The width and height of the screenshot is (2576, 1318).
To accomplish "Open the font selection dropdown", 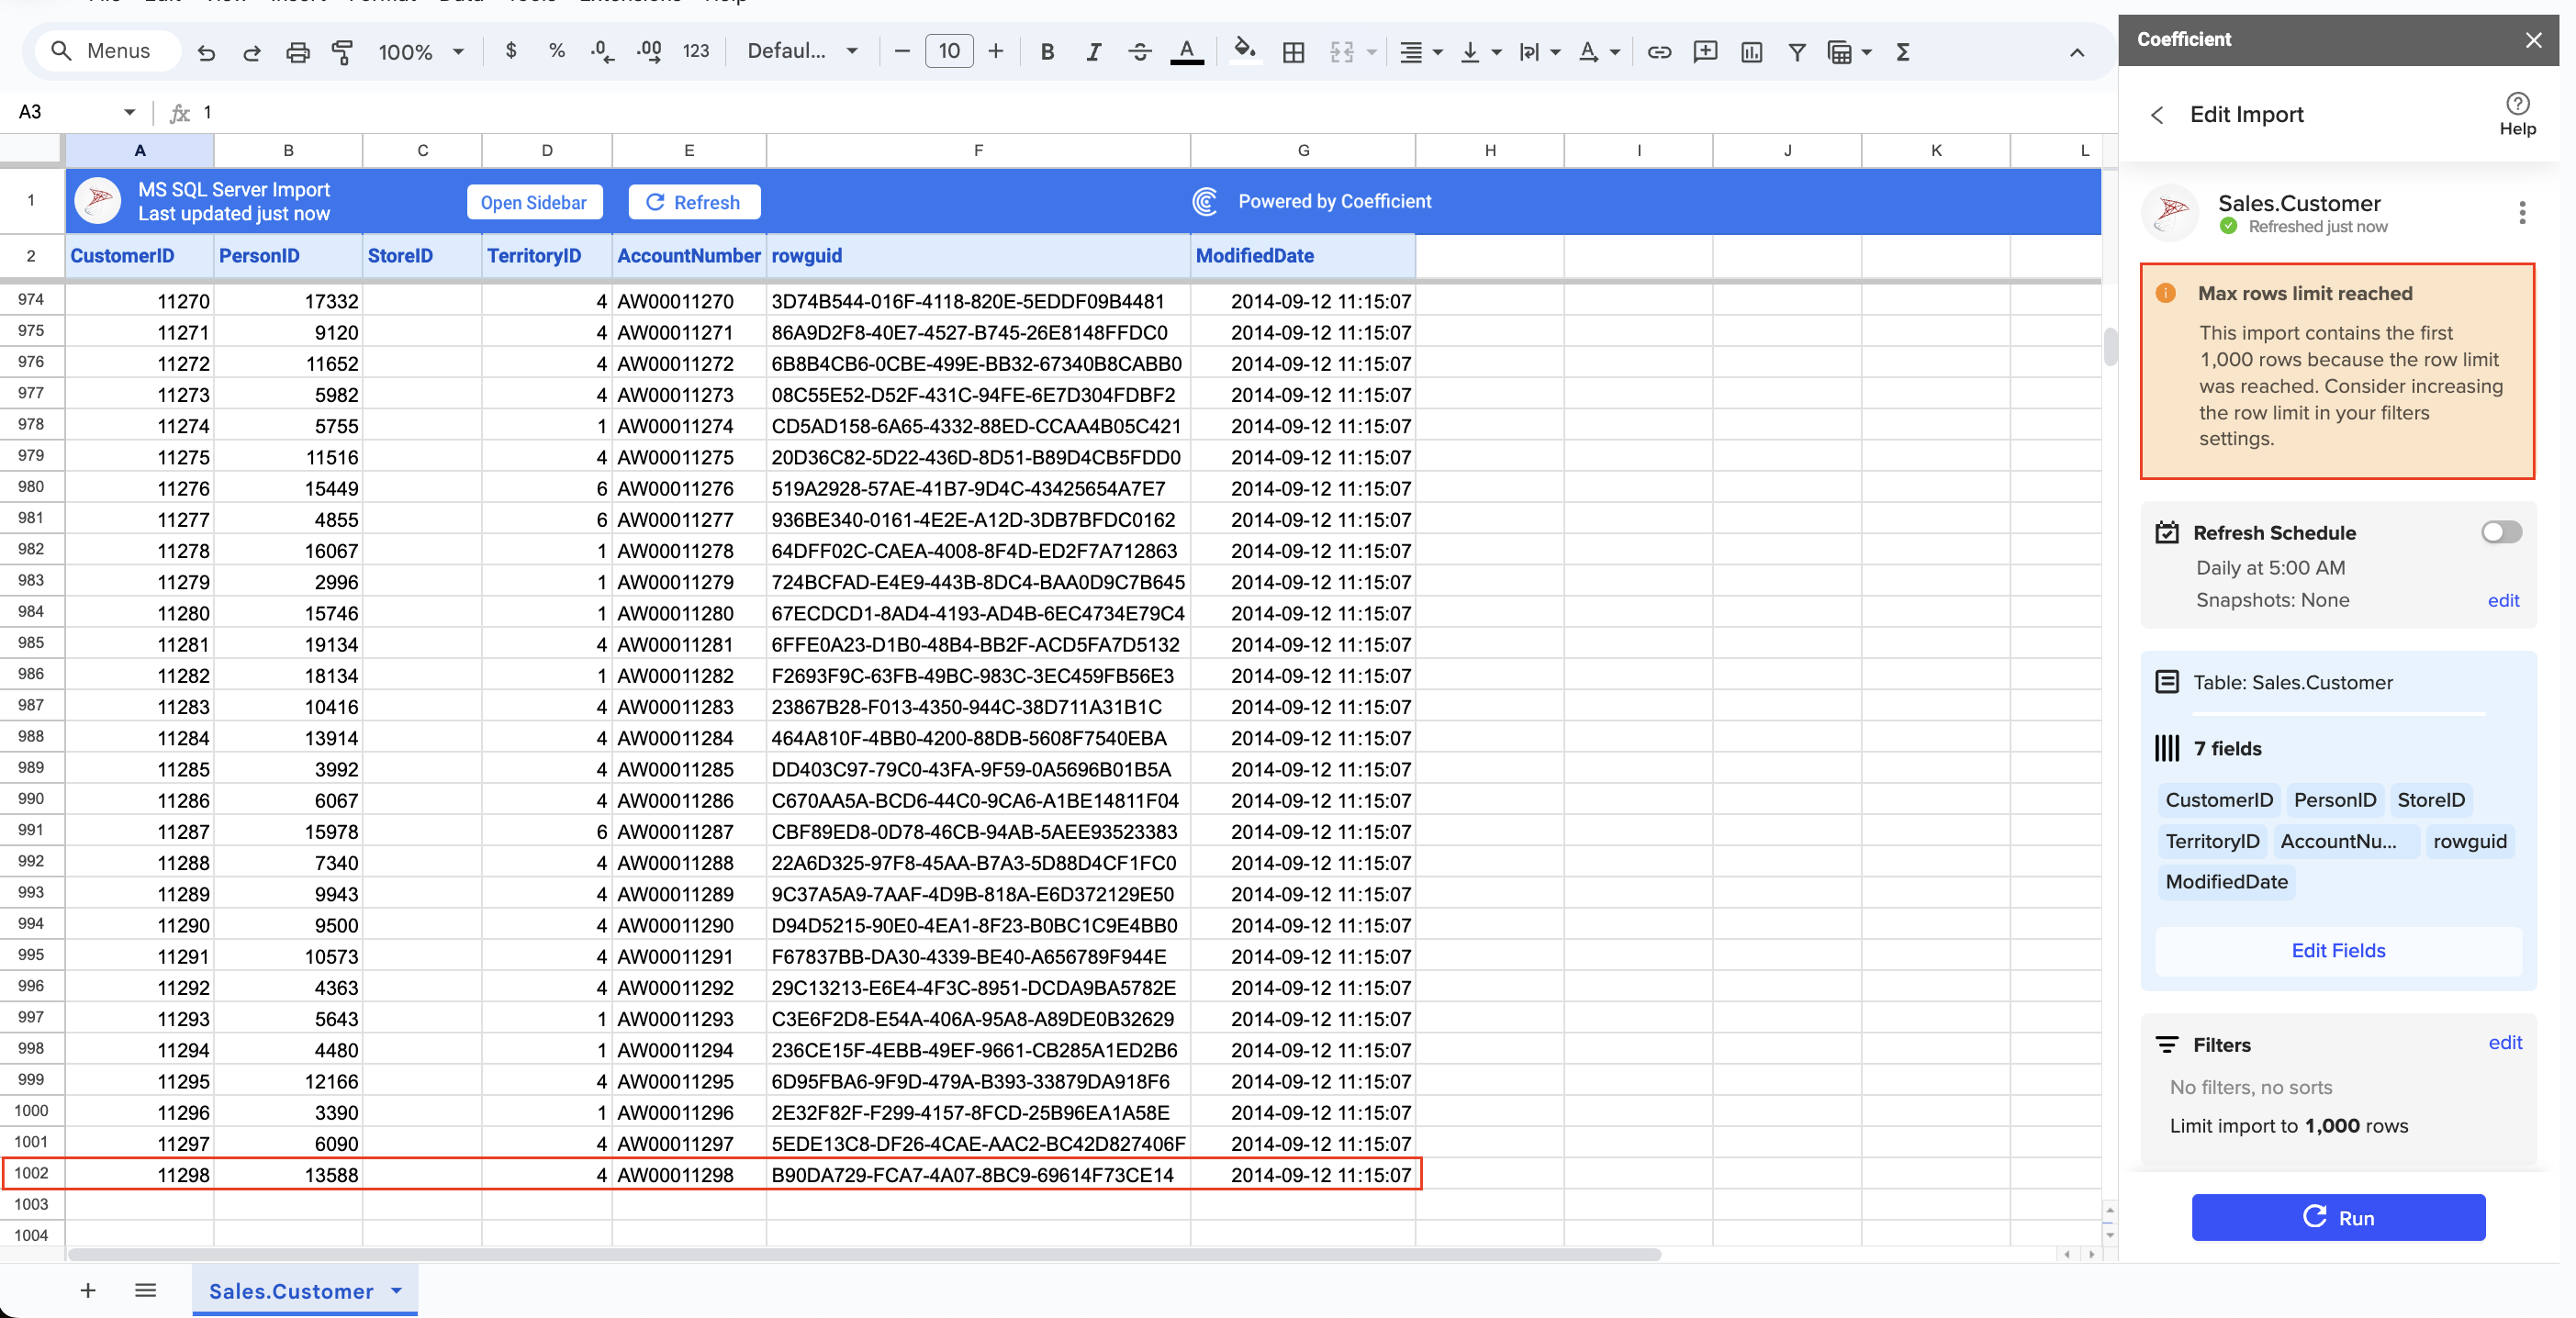I will pyautogui.click(x=801, y=51).
